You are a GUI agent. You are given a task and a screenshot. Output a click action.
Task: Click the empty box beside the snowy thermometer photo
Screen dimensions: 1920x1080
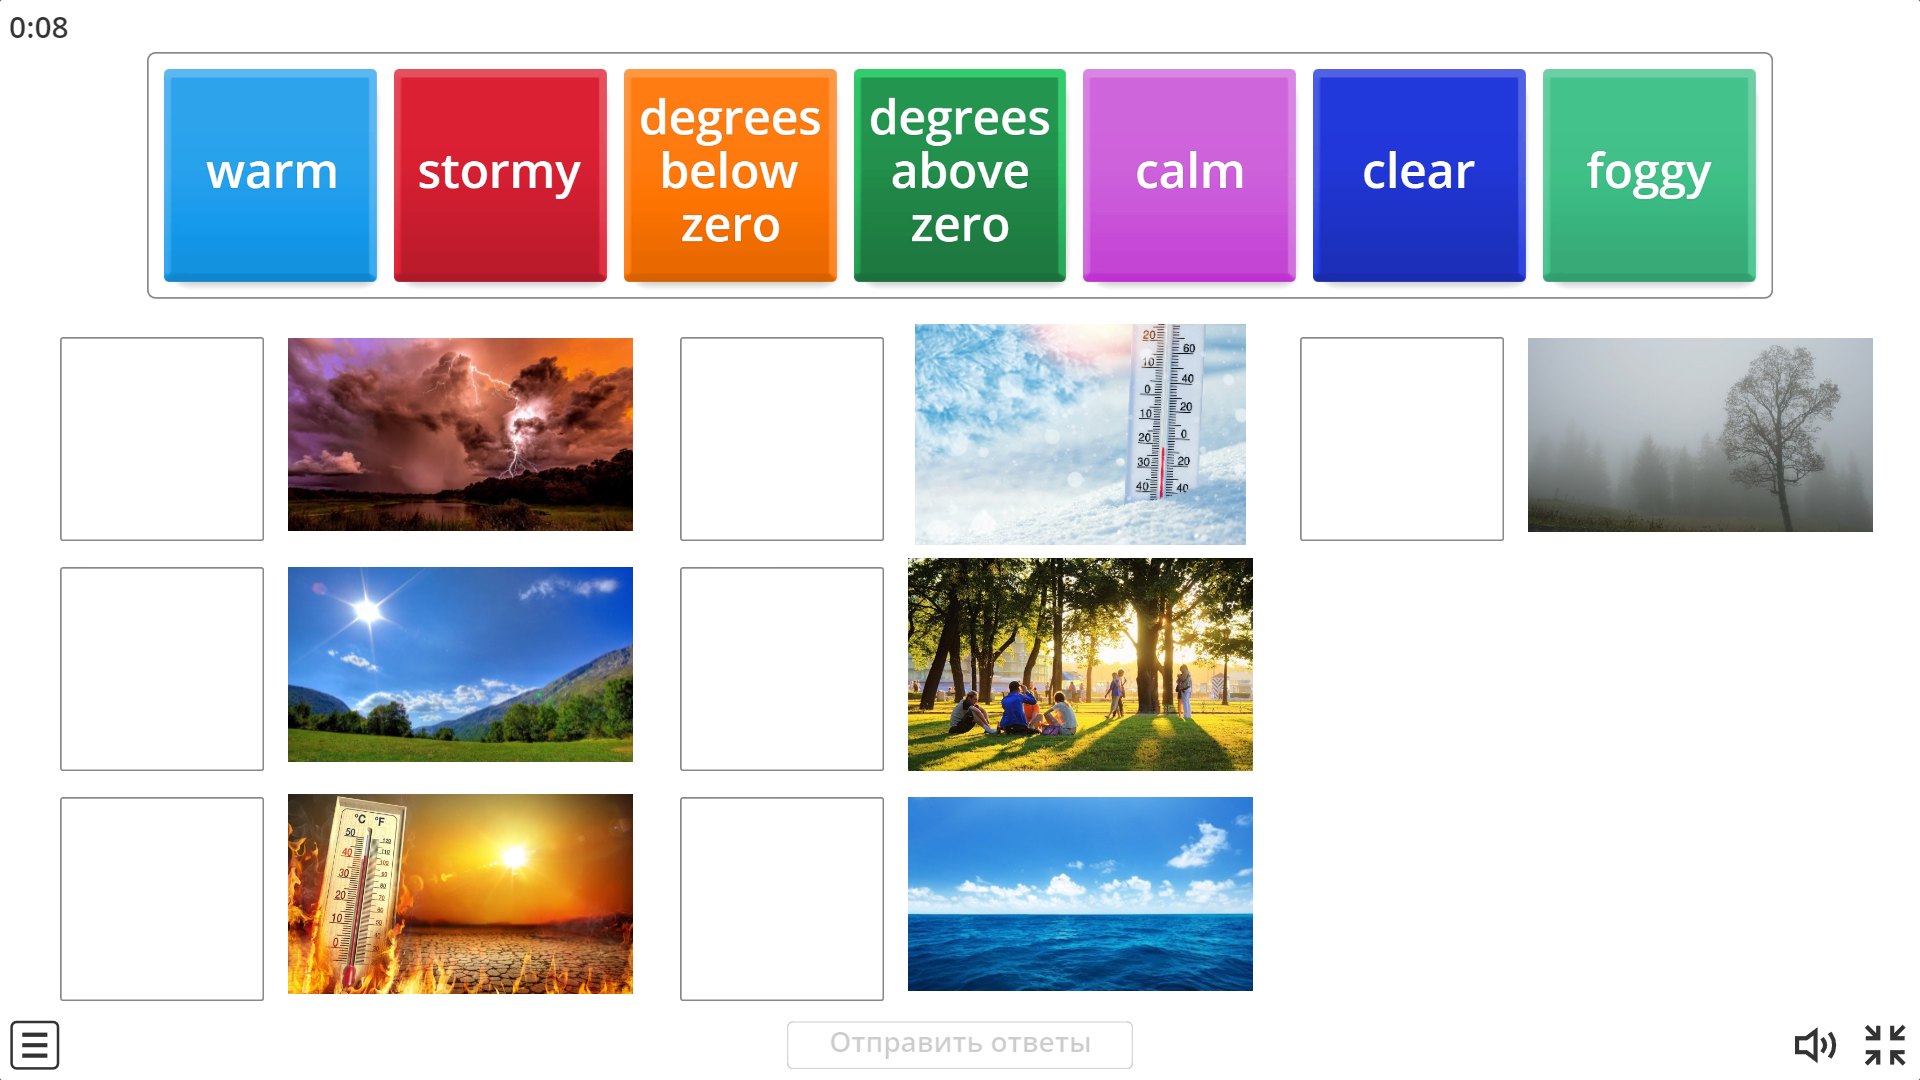[x=782, y=439]
